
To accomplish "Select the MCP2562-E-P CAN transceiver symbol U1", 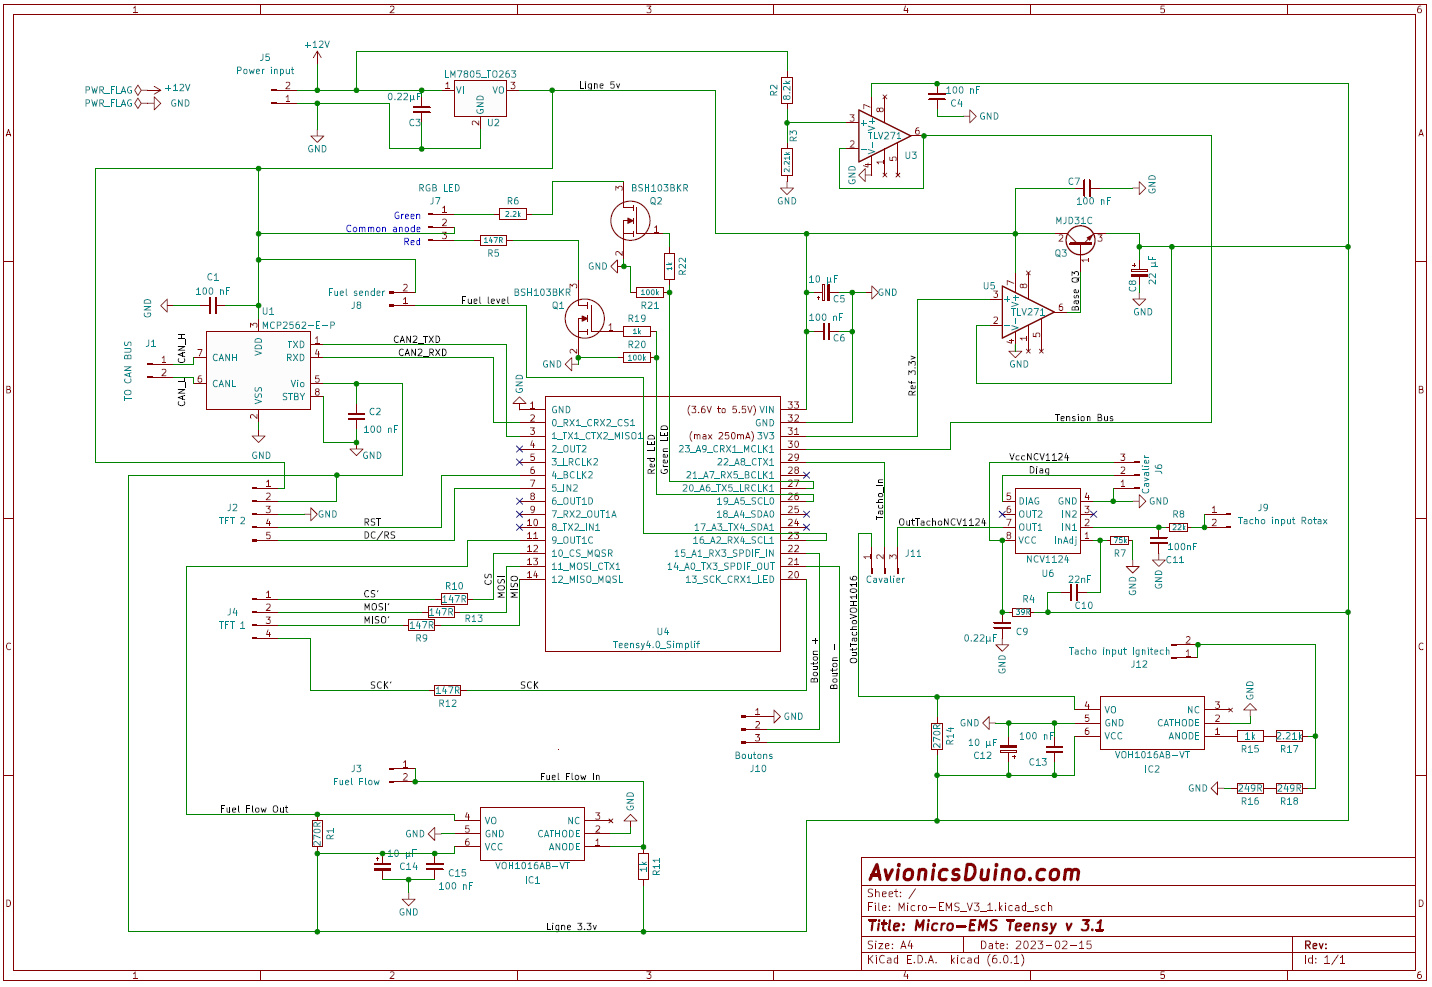I will 258,370.
